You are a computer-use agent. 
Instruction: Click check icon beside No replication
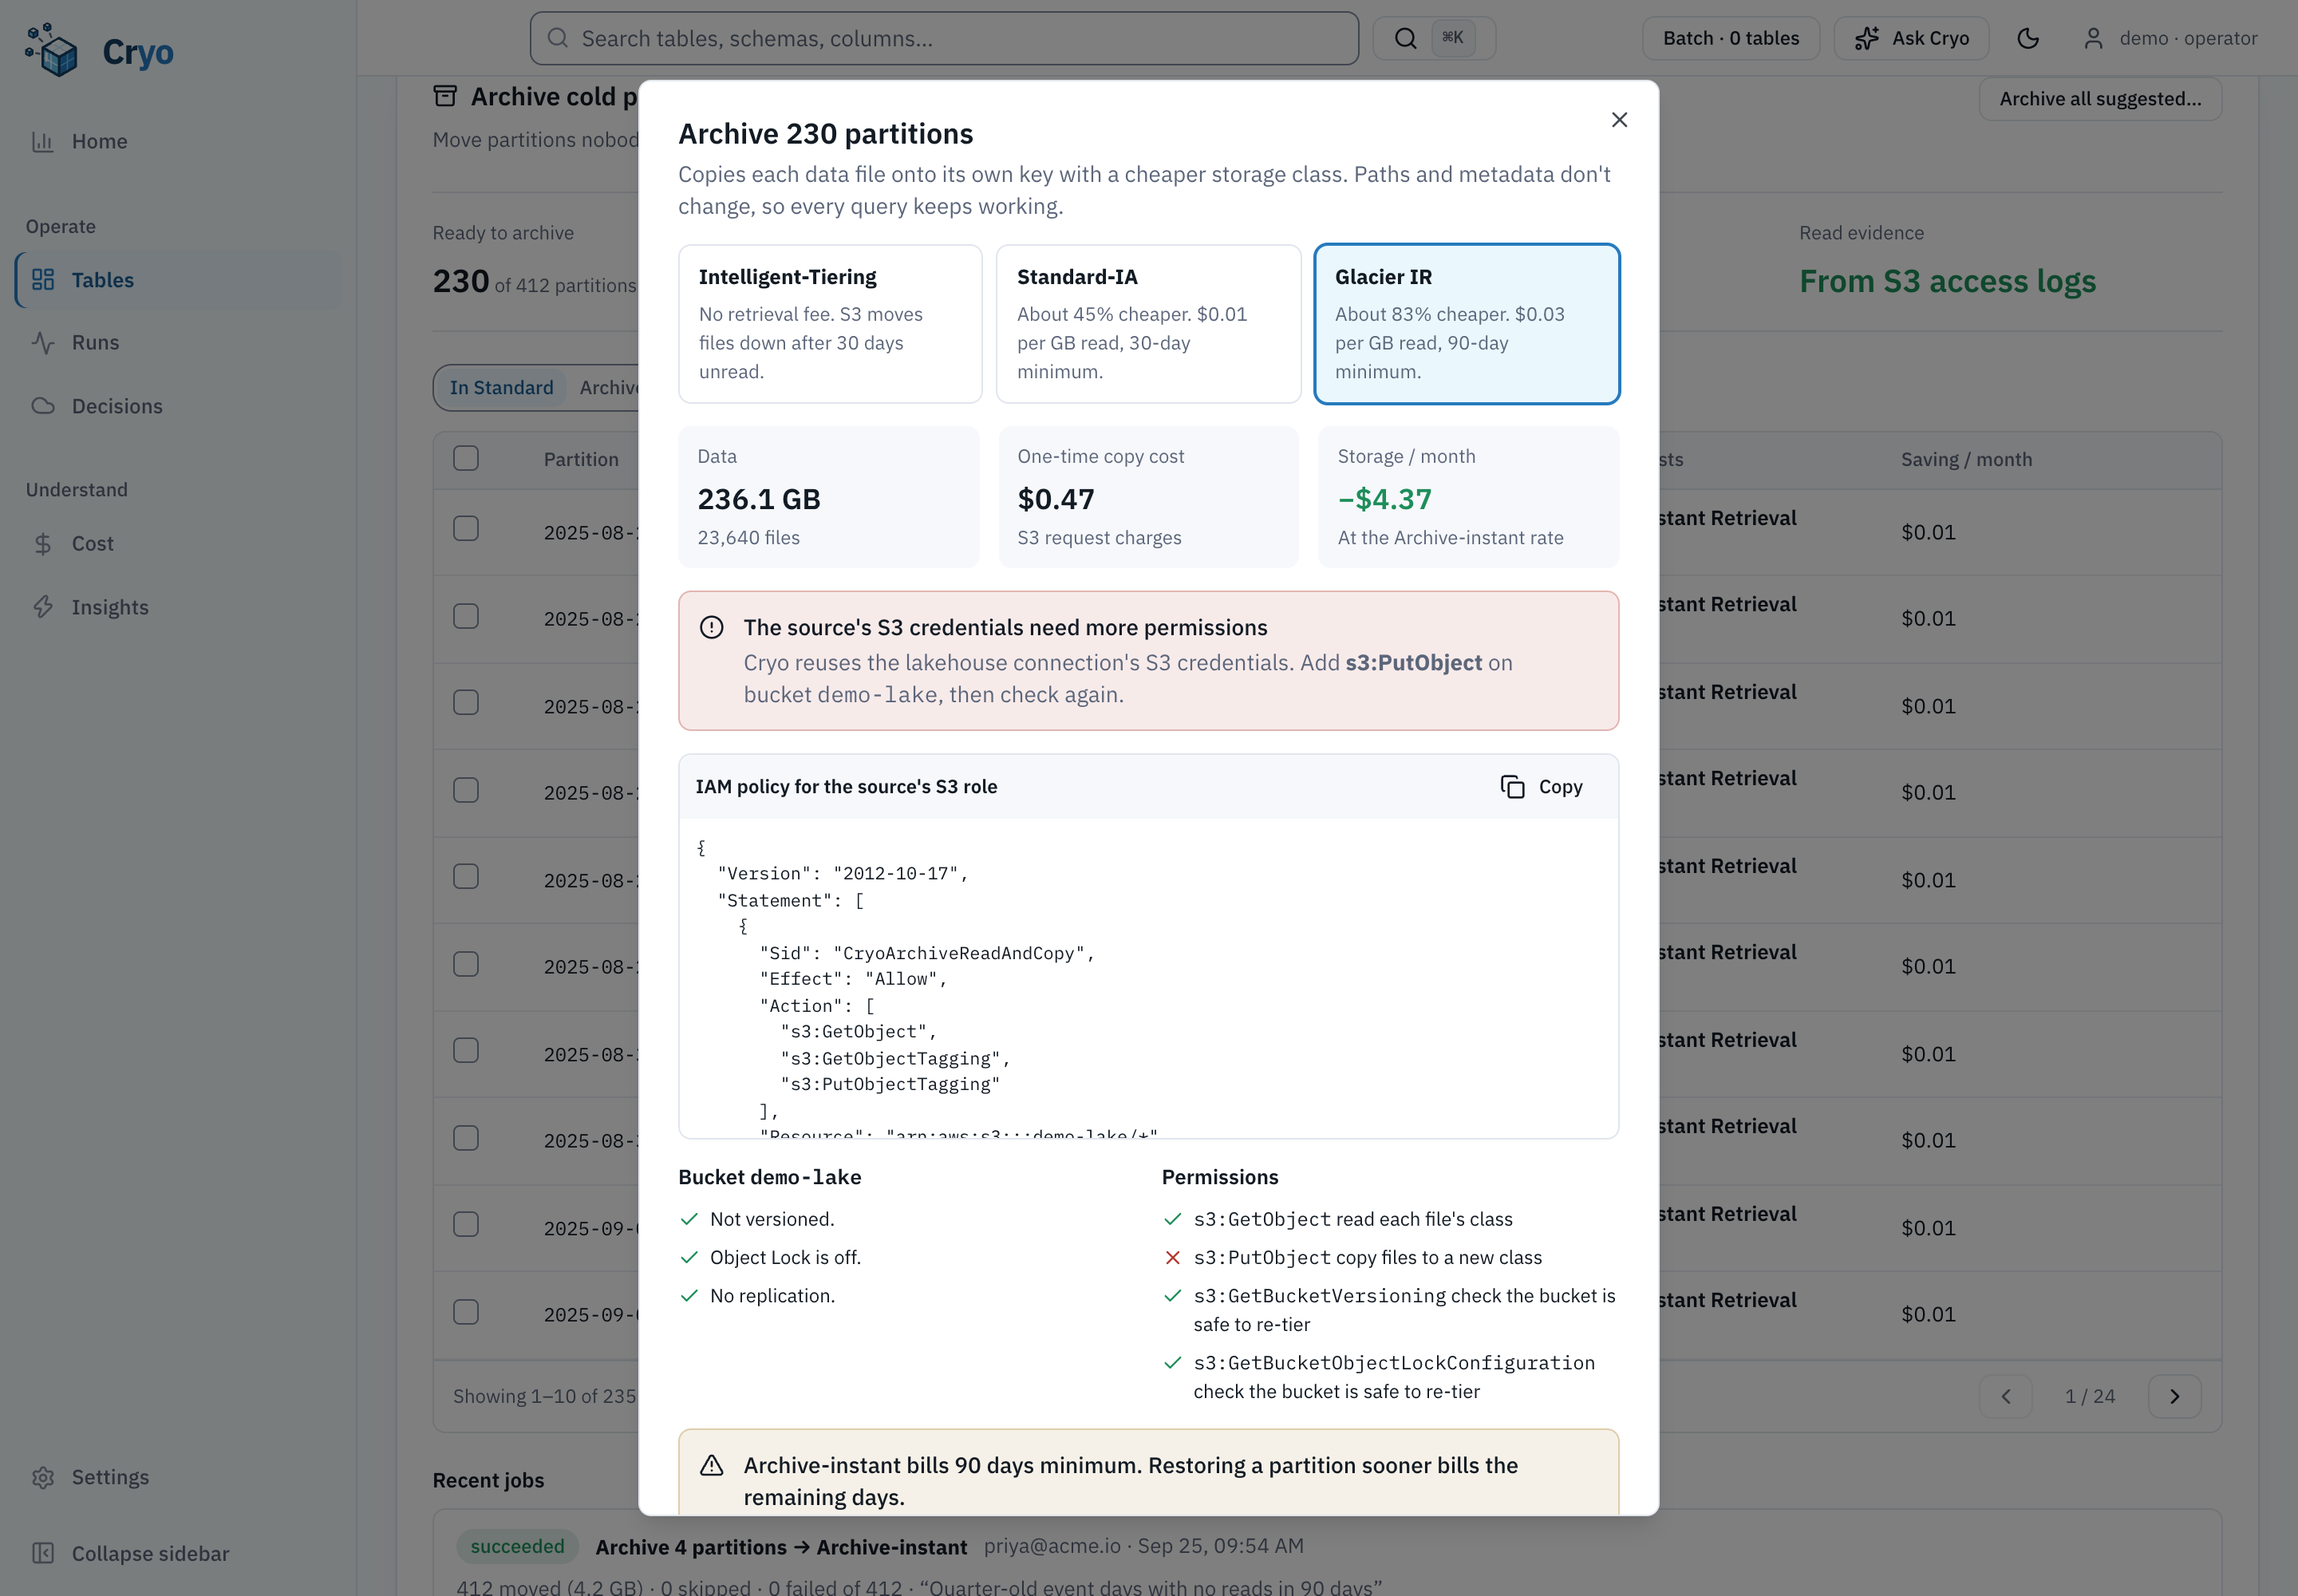689,1295
